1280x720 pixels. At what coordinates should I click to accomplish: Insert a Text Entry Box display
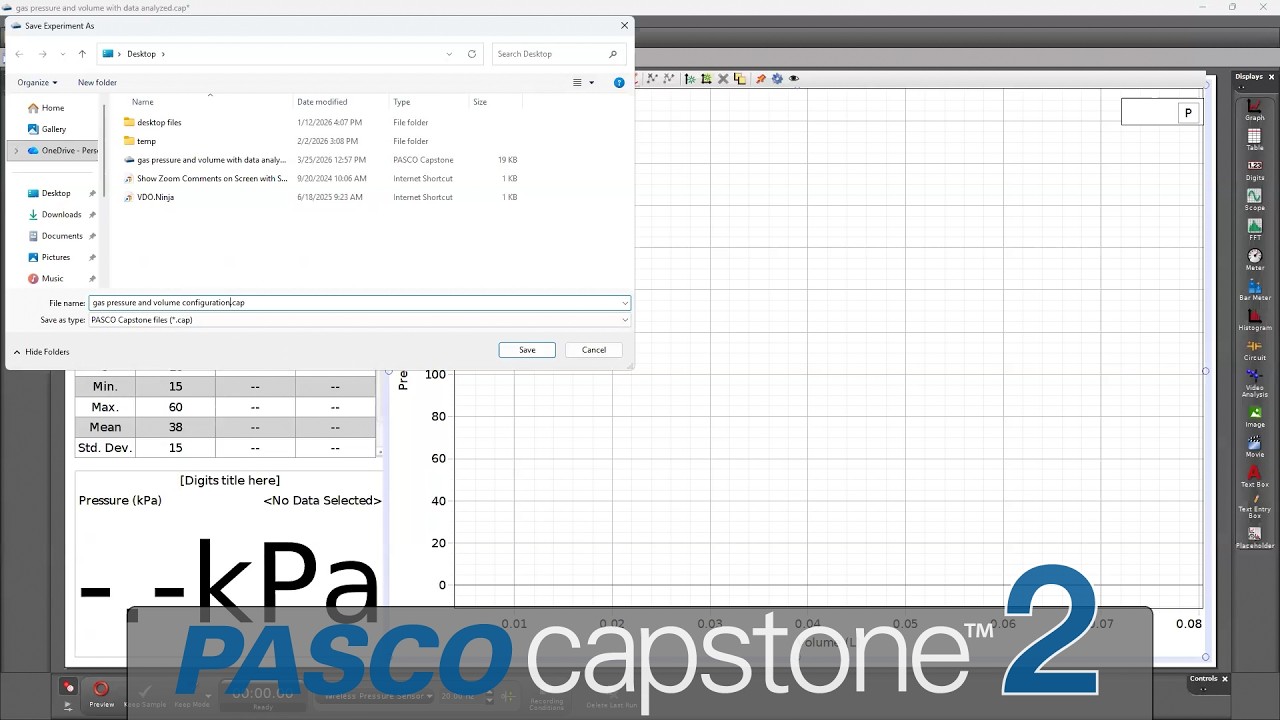(1254, 506)
